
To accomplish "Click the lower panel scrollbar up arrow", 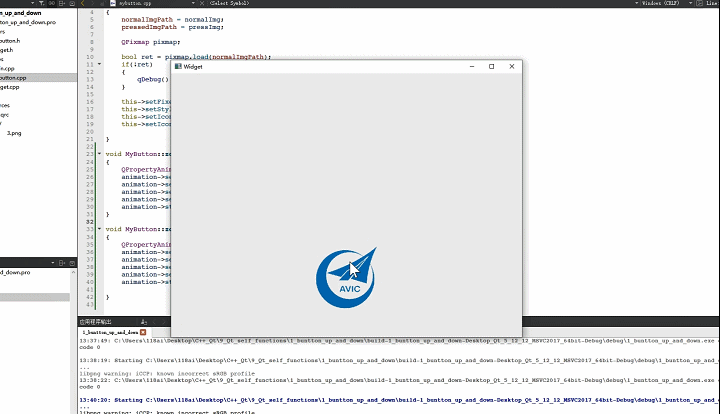I will 73,272.
